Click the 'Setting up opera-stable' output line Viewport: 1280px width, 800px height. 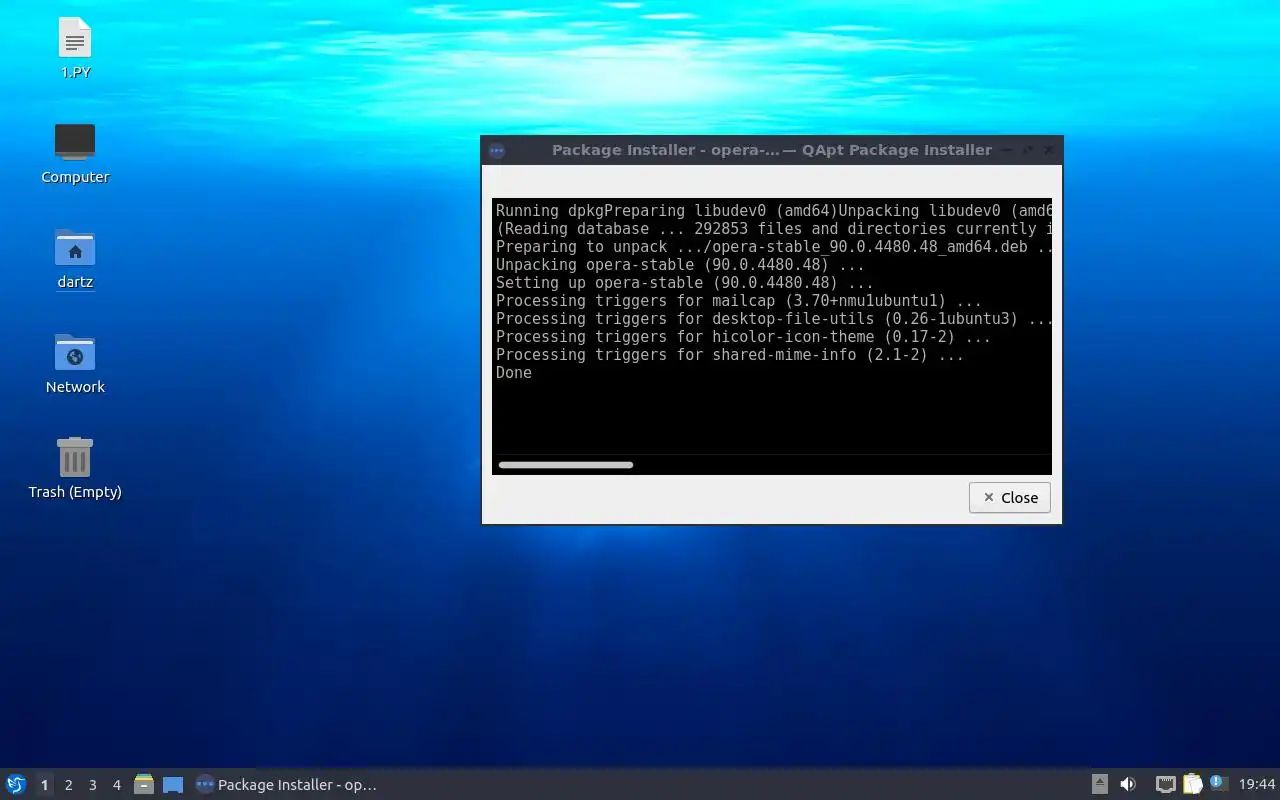685,283
